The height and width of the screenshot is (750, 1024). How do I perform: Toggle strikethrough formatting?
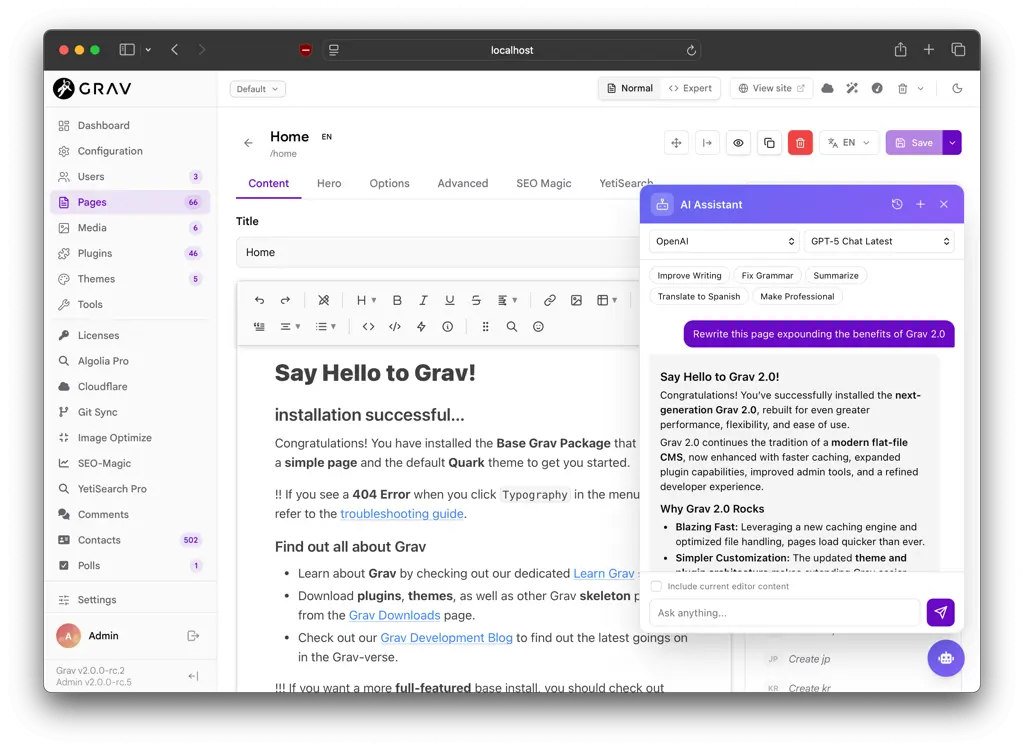coord(476,301)
